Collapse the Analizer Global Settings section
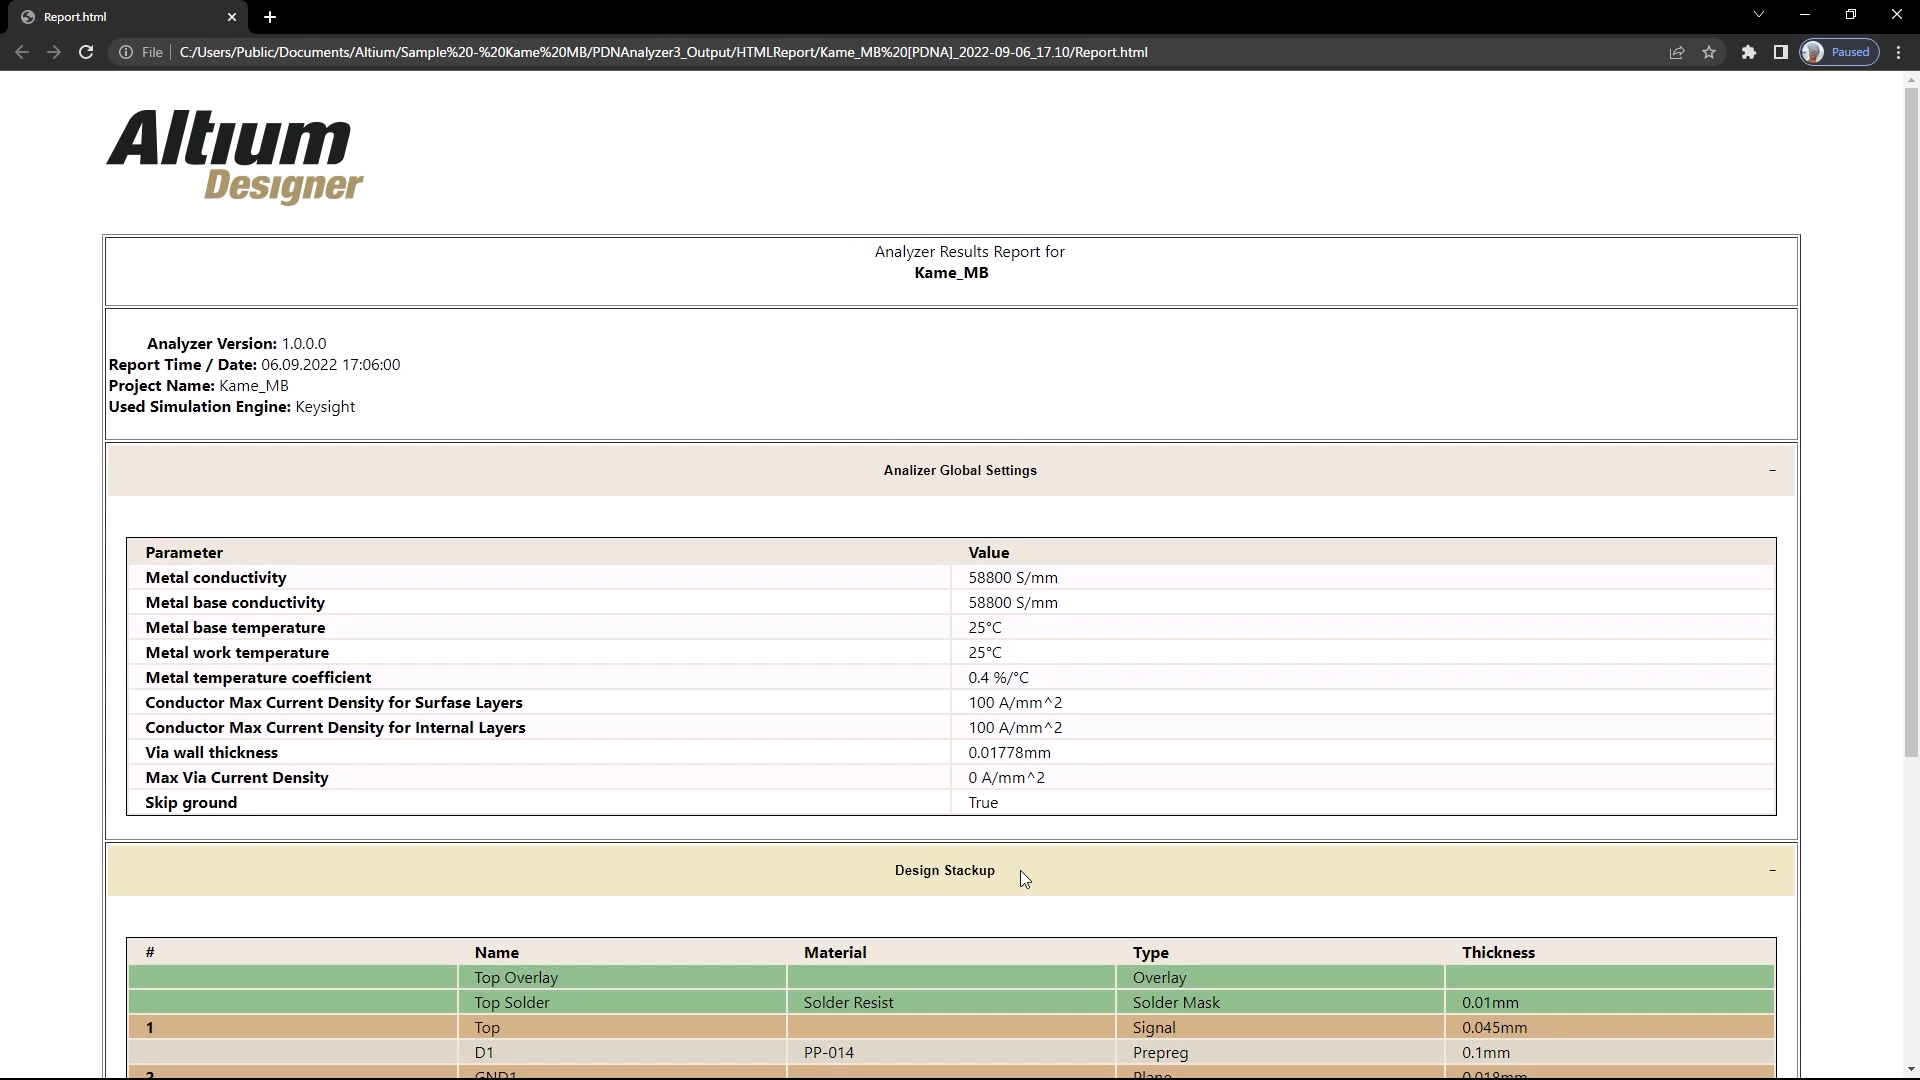The height and width of the screenshot is (1080, 1920). tap(1772, 470)
